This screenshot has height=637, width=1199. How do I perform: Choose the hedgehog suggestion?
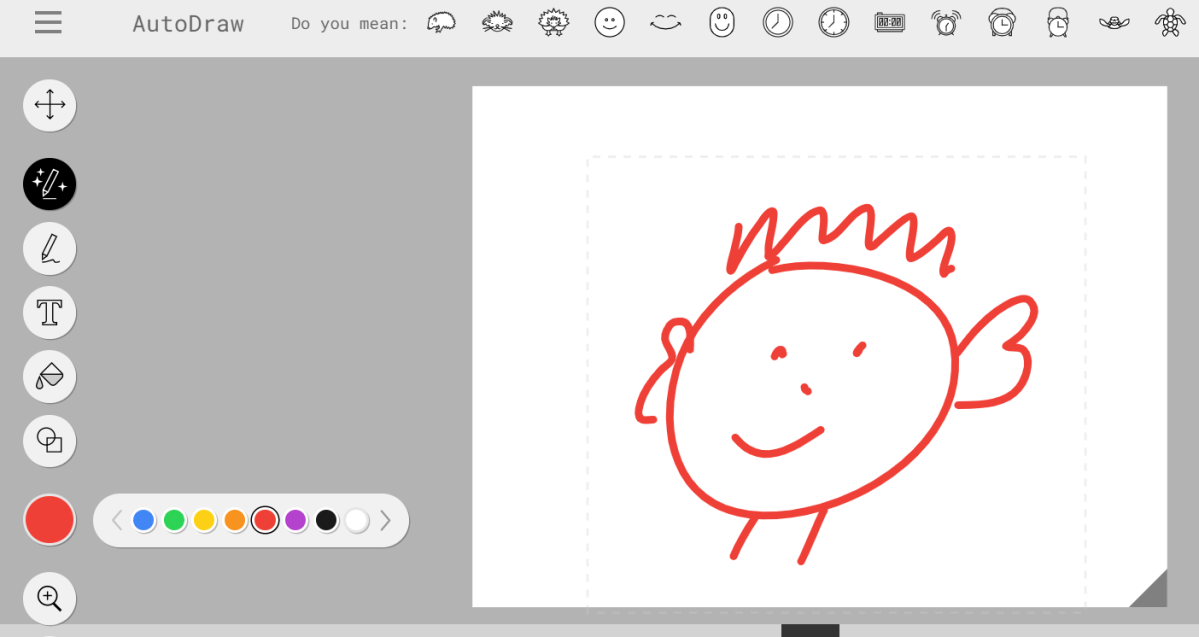(x=442, y=21)
